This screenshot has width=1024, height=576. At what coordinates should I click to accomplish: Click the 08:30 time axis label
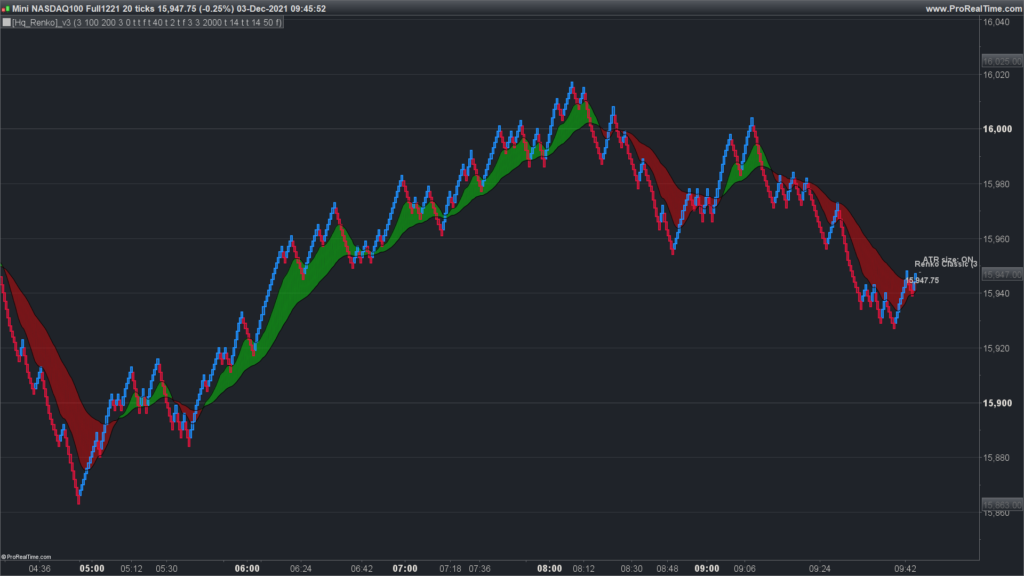(632, 569)
